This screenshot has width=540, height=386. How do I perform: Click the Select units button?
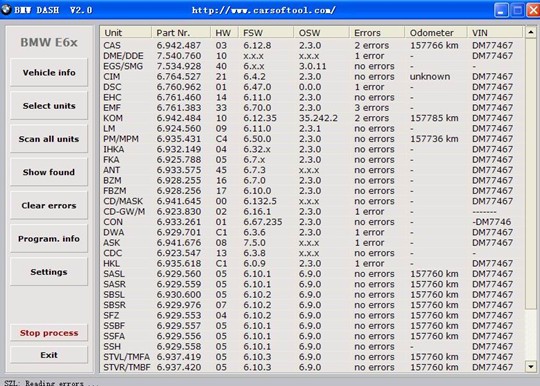tap(49, 106)
